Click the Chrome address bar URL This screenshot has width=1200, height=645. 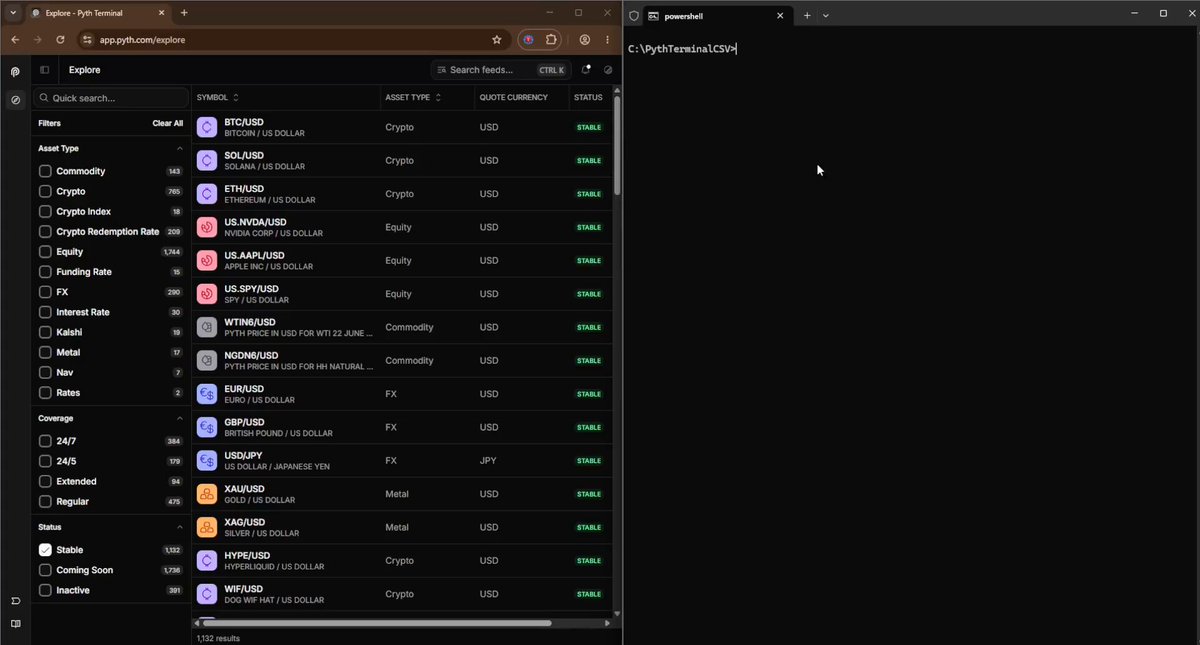[x=142, y=40]
